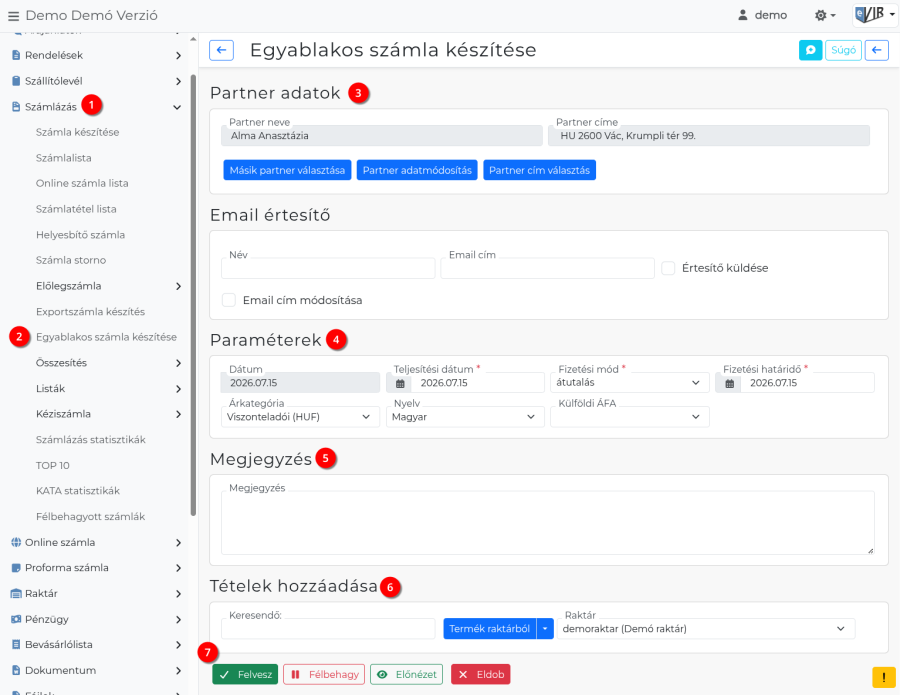This screenshot has width=900, height=695.
Task: Open the Árkategória dropdown
Action: (x=300, y=417)
